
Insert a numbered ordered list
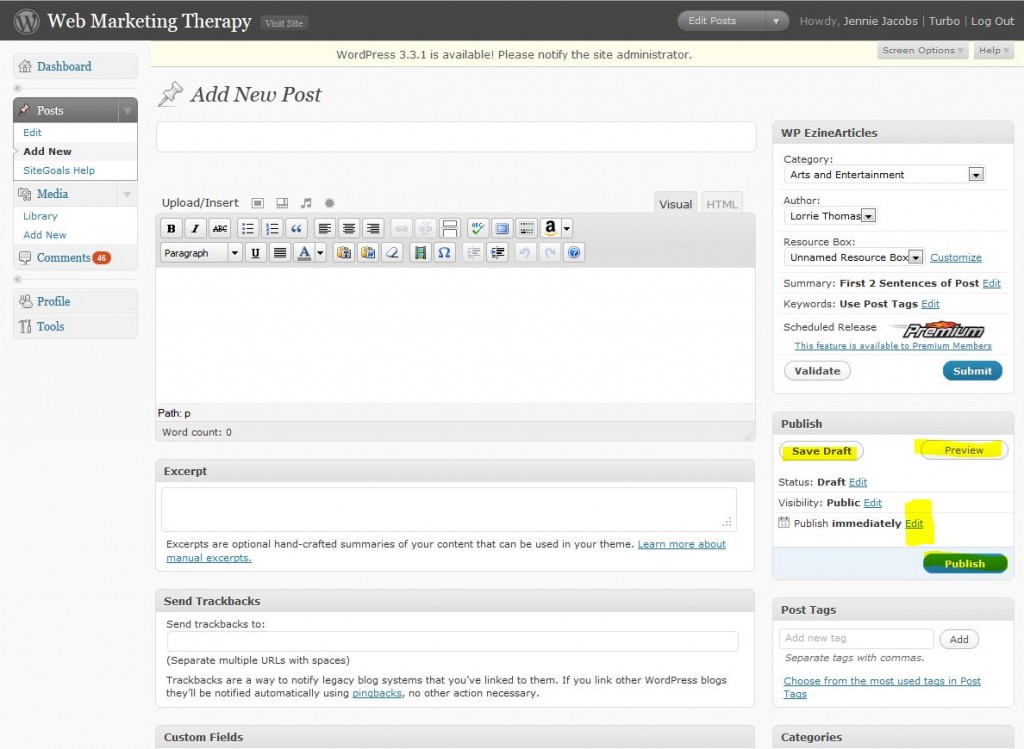[272, 229]
